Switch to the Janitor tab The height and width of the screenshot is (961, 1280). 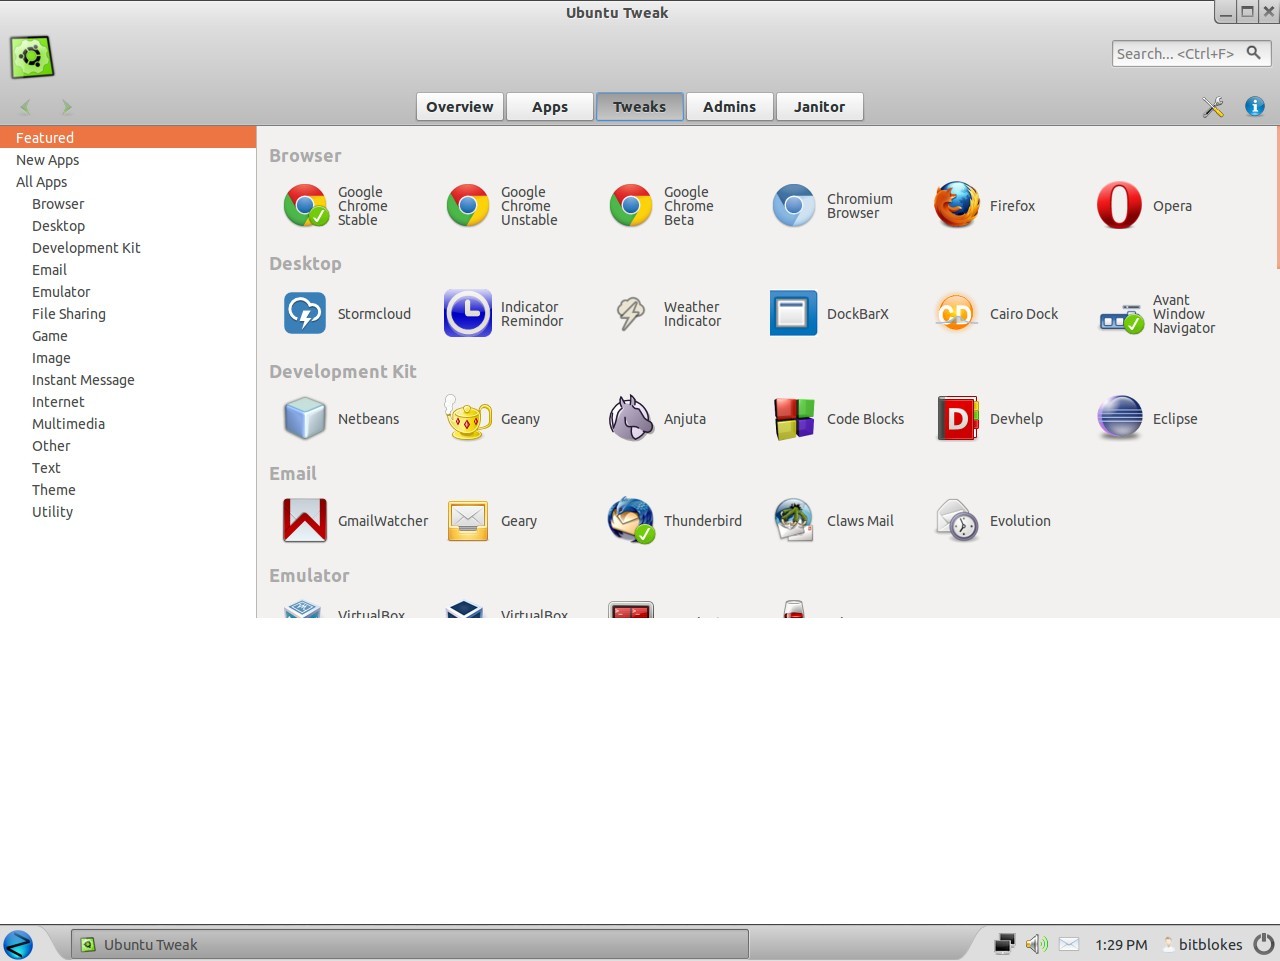coord(820,107)
